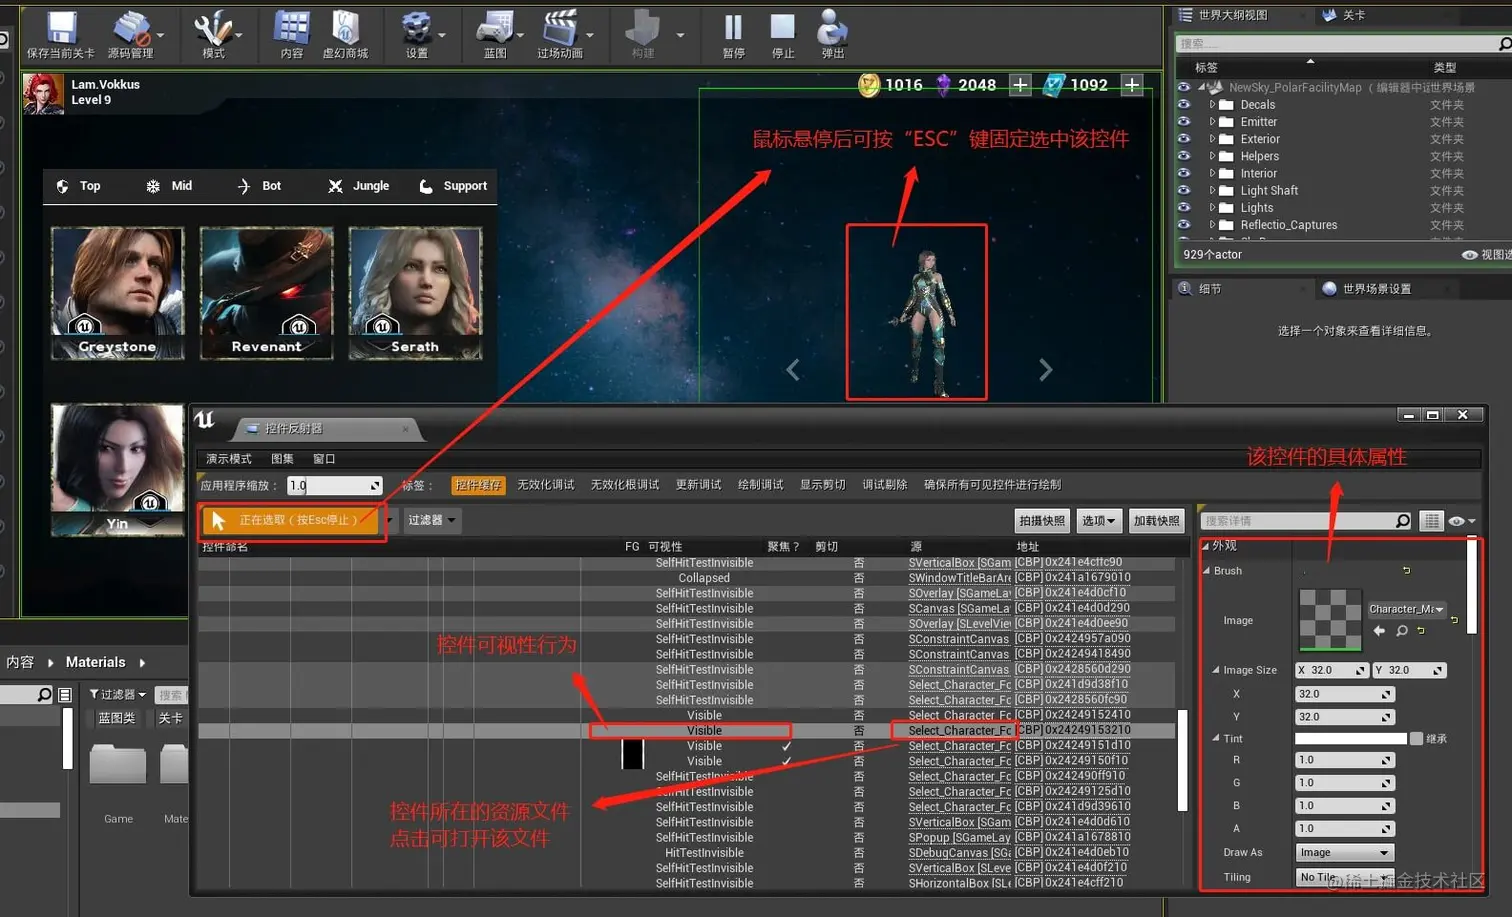Click the white Tint color swatch

[1351, 739]
